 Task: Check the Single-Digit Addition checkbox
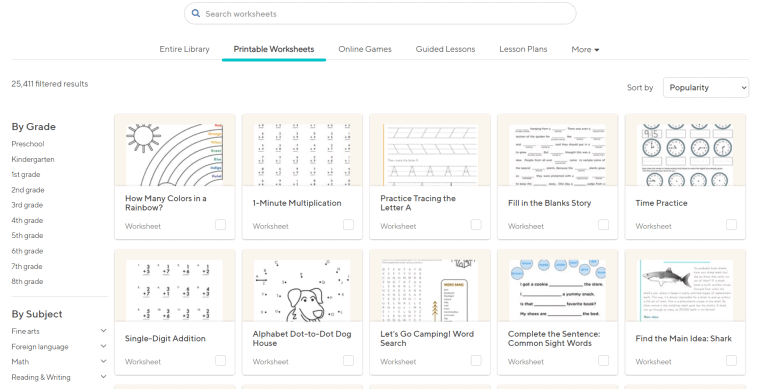220,361
